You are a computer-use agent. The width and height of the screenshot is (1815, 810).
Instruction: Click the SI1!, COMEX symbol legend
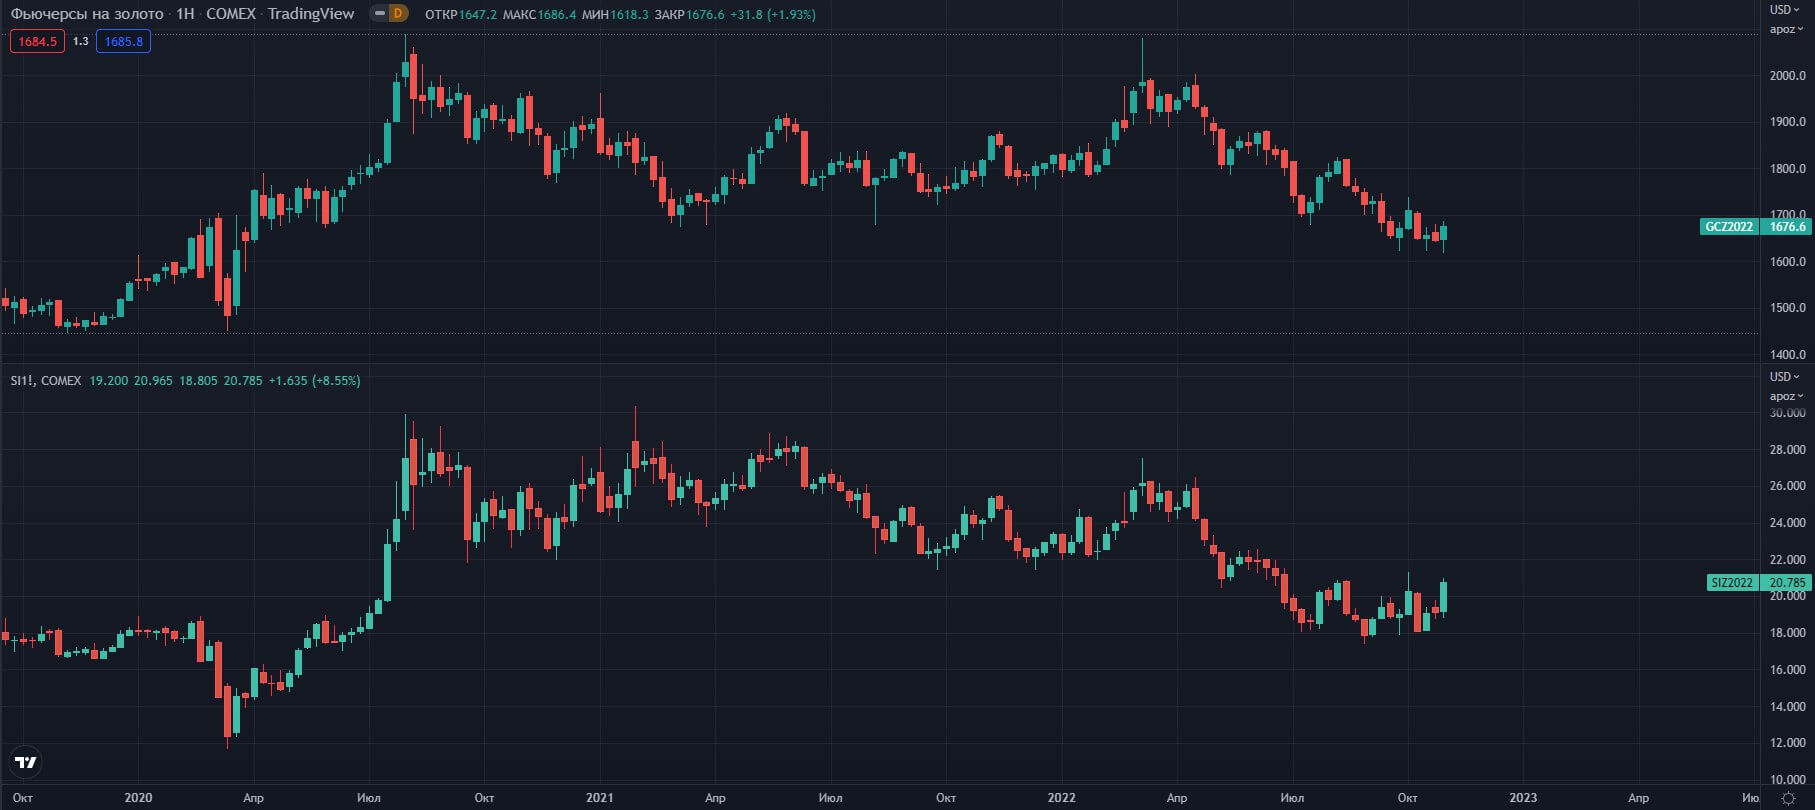pyautogui.click(x=46, y=381)
